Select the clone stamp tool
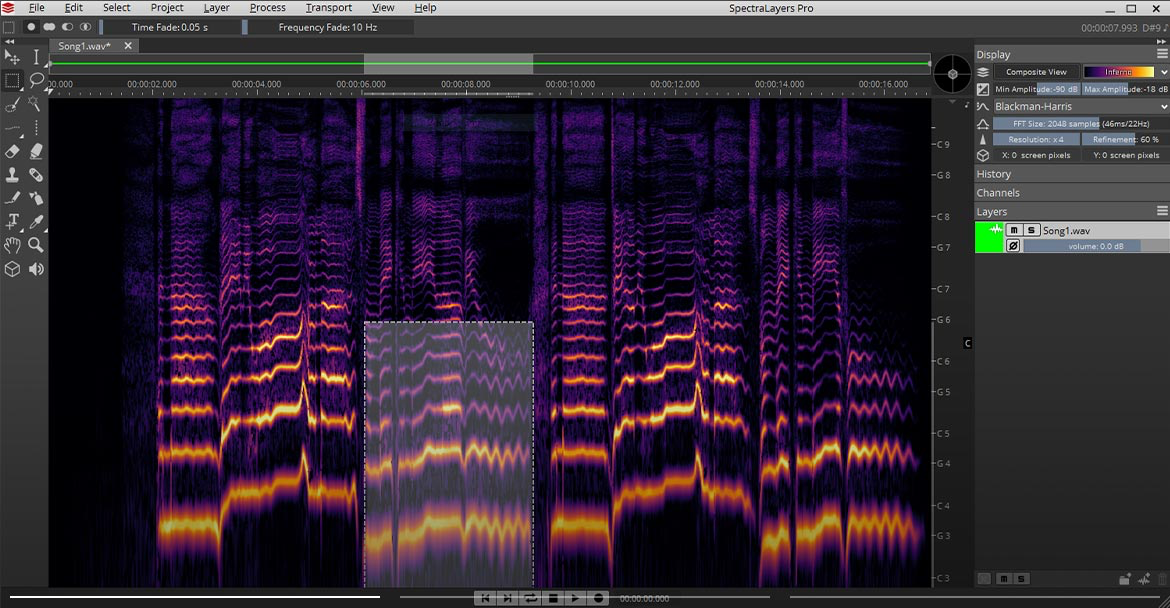 click(12, 175)
